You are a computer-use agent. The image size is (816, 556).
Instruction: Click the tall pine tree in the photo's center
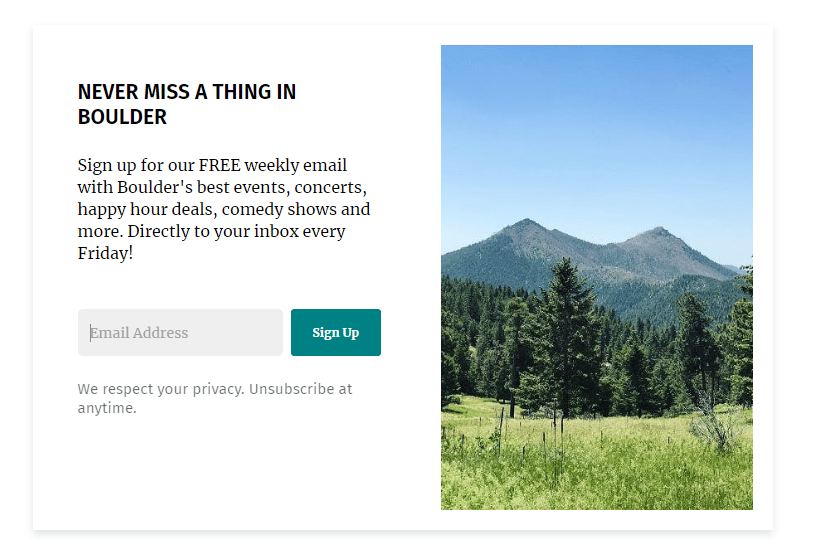tap(566, 340)
